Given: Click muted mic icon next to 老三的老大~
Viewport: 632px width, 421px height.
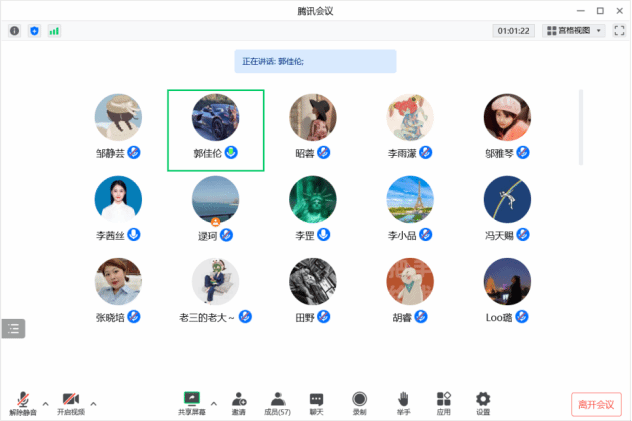Looking at the screenshot, I should (x=245, y=317).
